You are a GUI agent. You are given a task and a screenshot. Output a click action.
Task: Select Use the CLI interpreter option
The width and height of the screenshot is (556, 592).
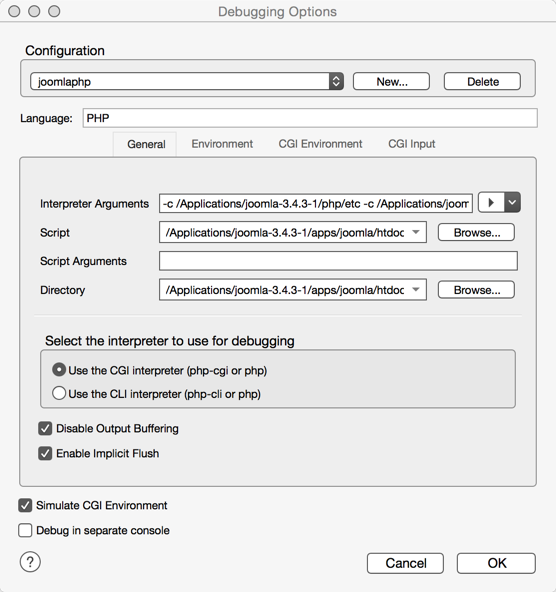pos(59,393)
